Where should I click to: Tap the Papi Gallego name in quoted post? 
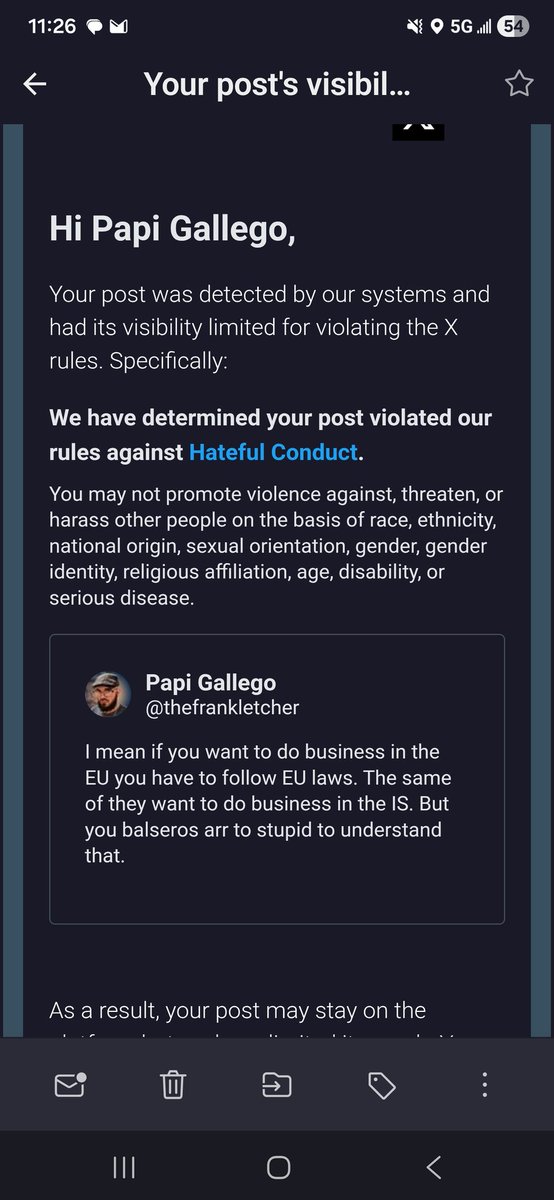211,683
